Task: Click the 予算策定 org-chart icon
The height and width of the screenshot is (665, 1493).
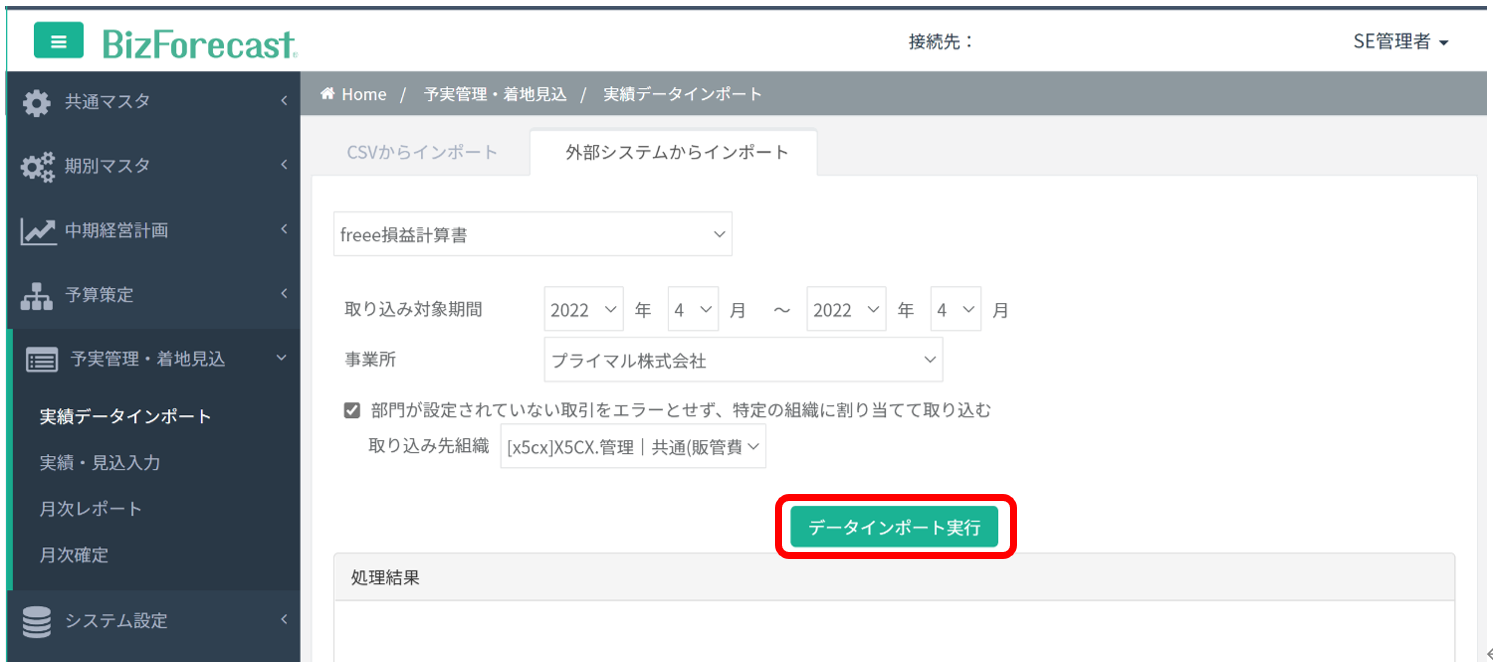Action: click(x=37, y=296)
